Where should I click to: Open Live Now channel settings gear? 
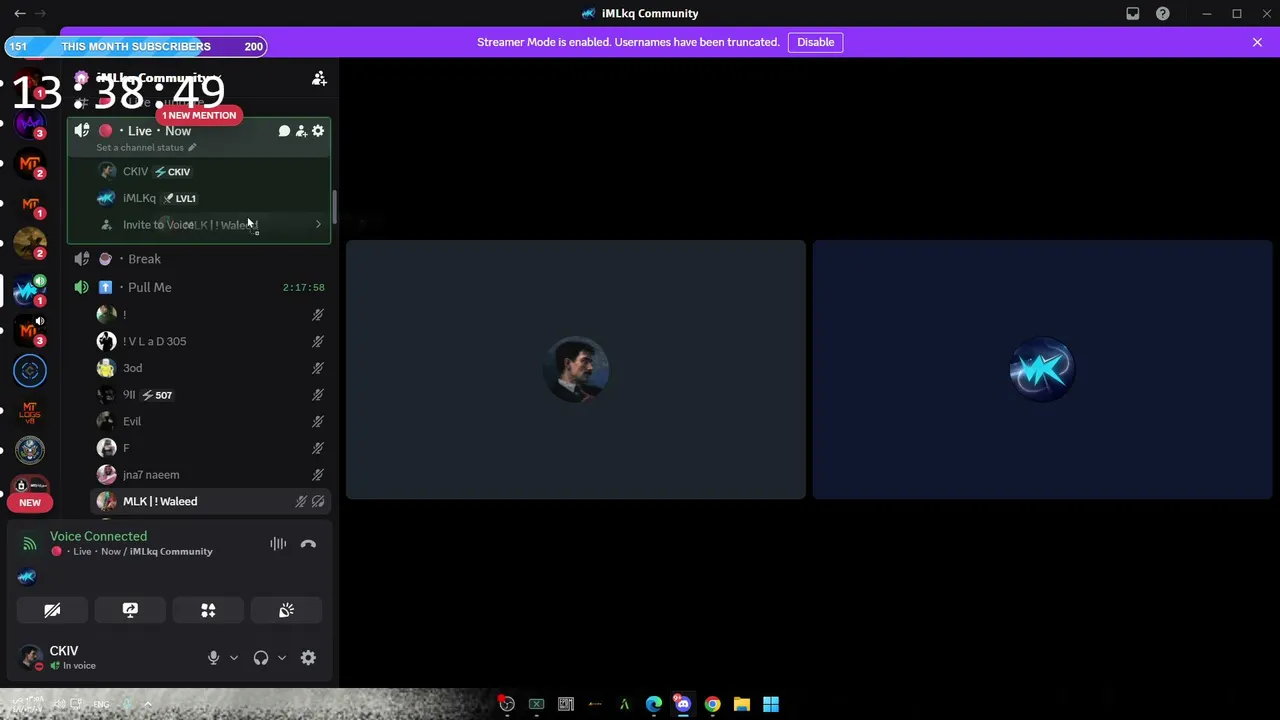[x=318, y=131]
